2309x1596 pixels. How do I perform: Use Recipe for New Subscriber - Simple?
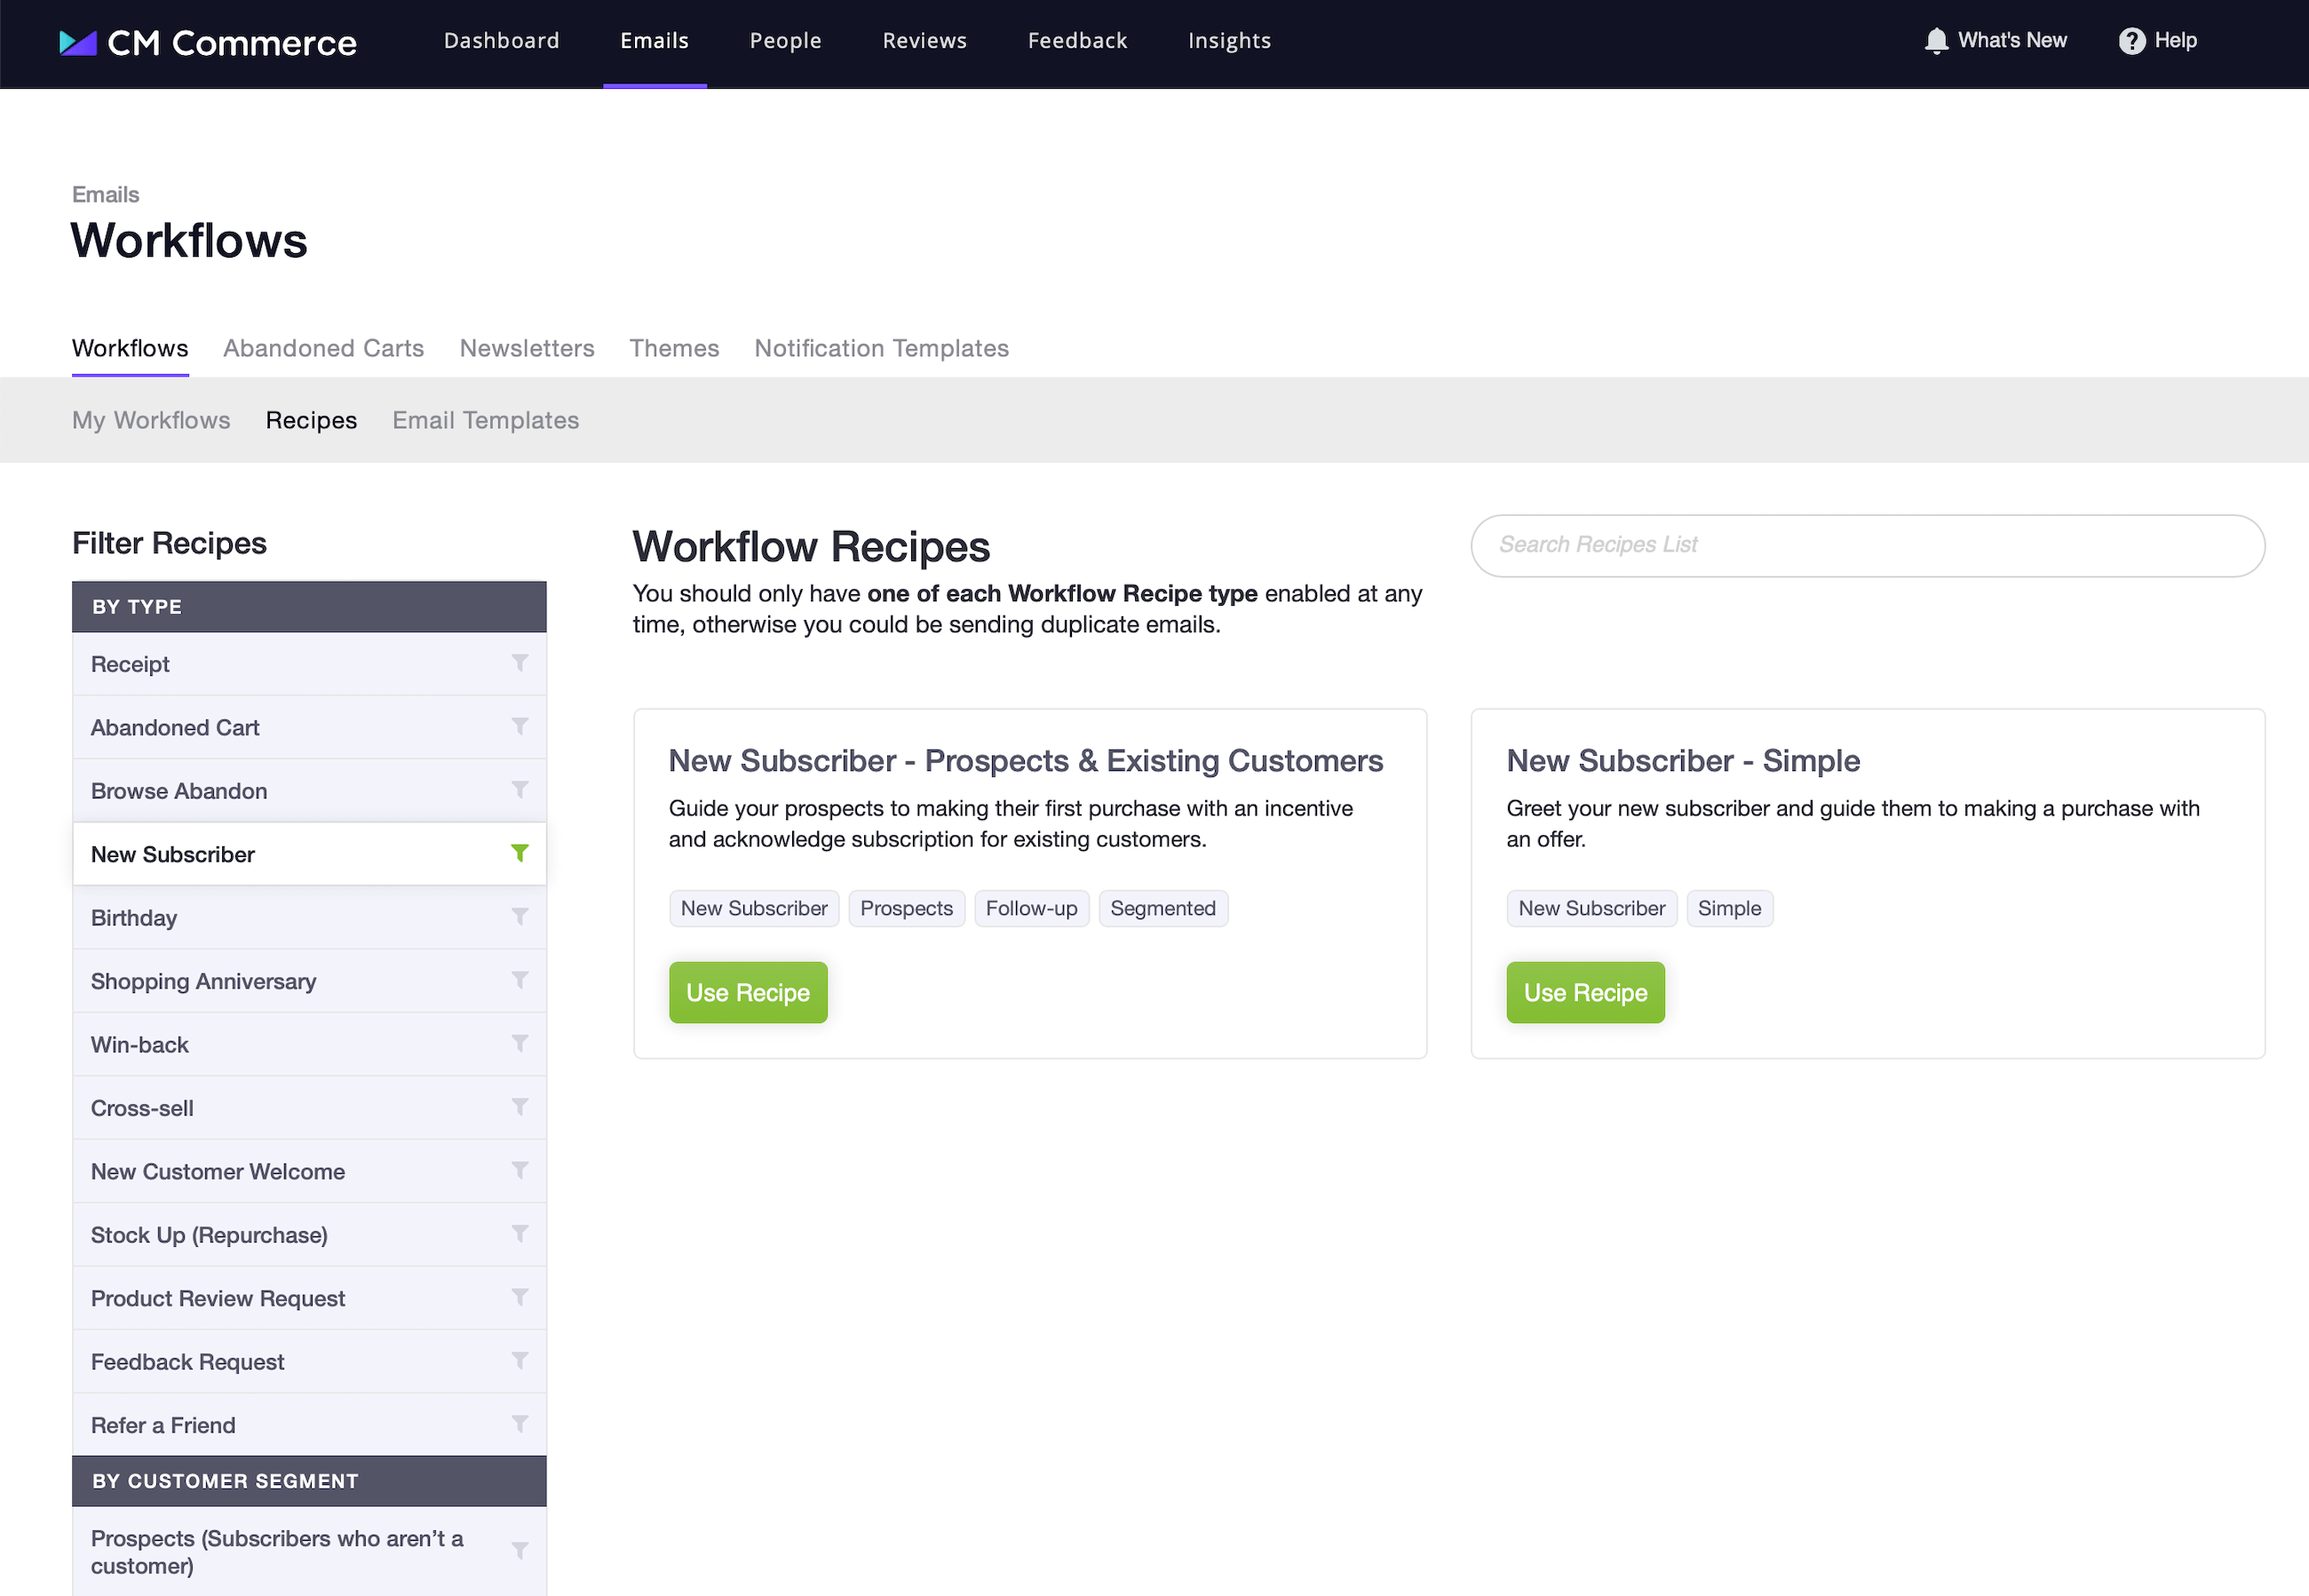pos(1585,992)
